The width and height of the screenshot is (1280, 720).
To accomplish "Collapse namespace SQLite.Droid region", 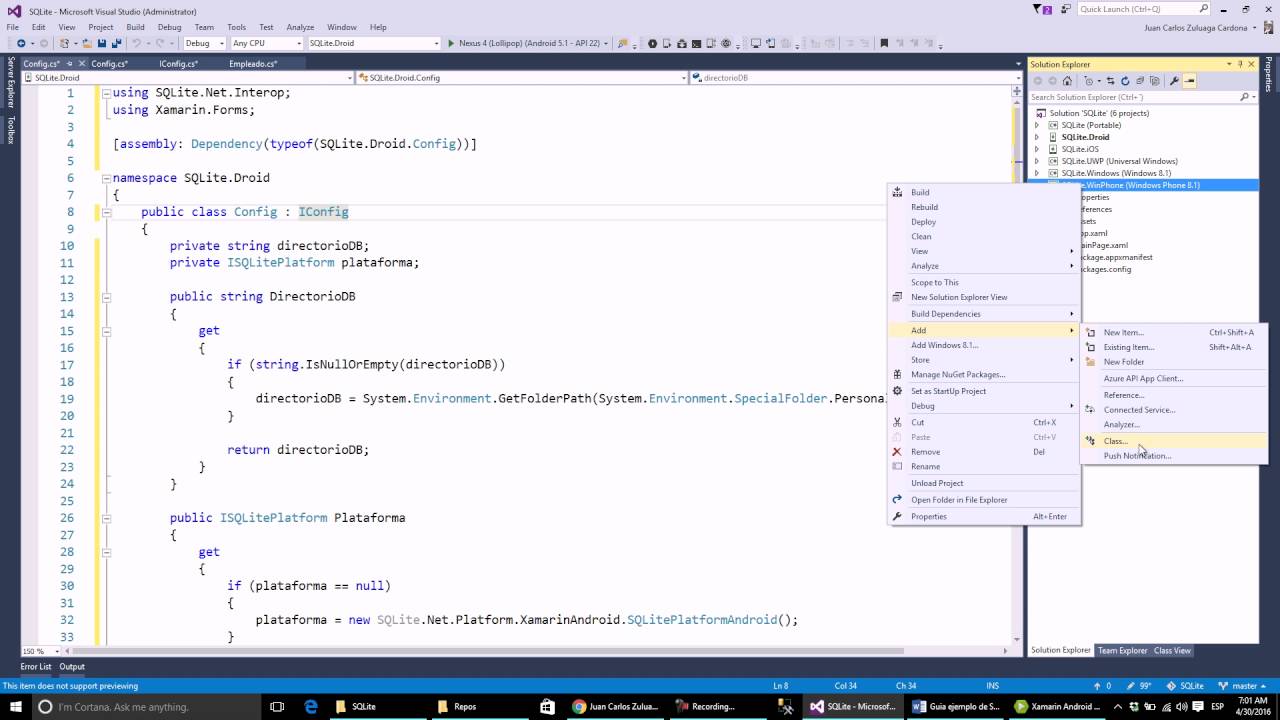I will click(x=106, y=178).
